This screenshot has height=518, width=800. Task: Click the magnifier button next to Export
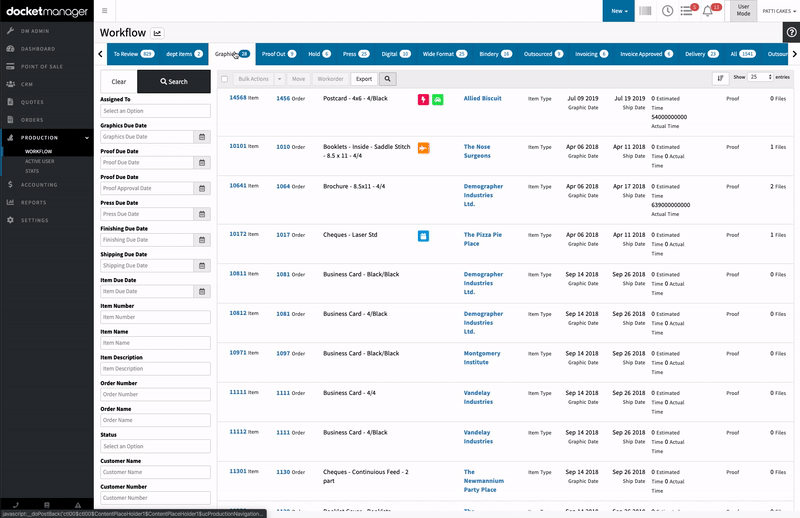point(388,79)
